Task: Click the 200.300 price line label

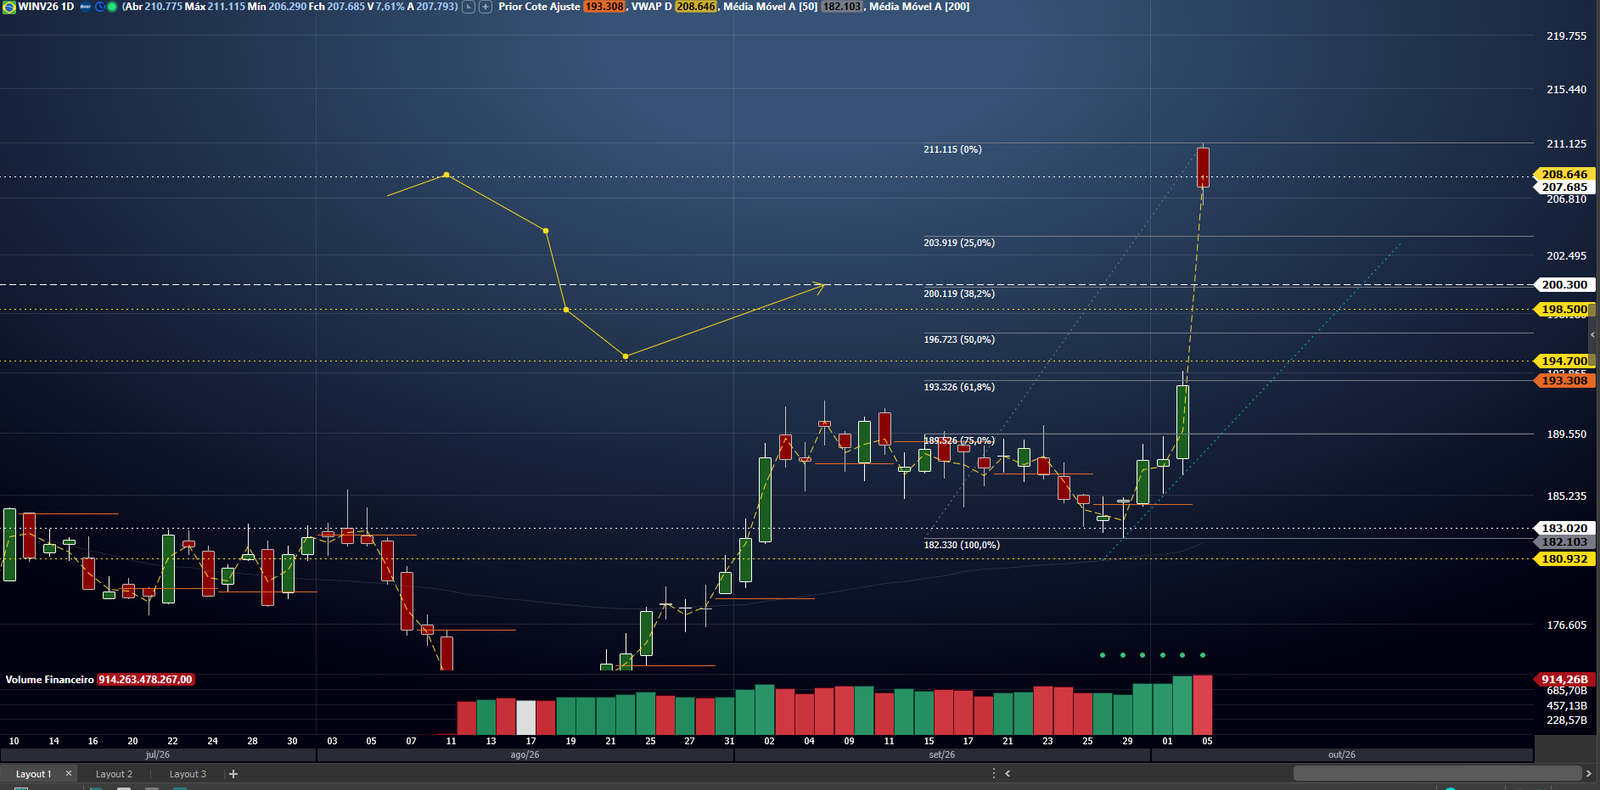Action: tap(1564, 285)
